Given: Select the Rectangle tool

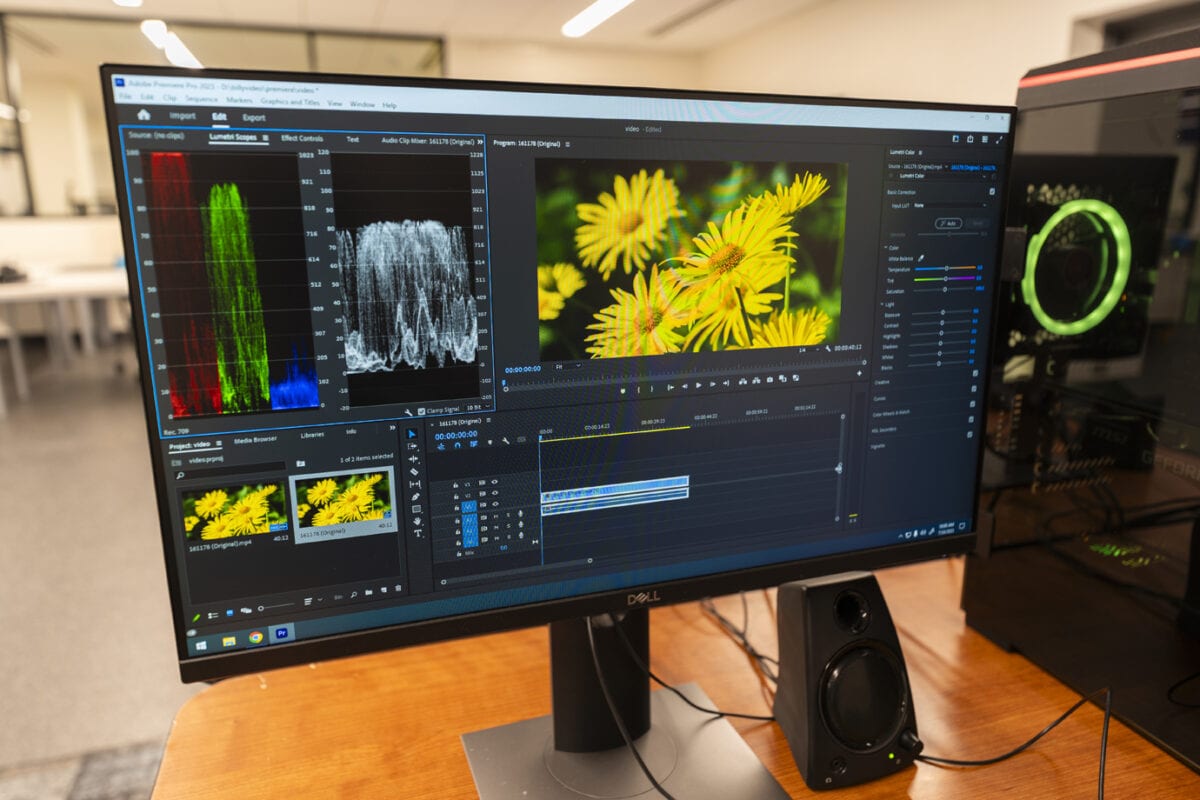Looking at the screenshot, I should 416,509.
